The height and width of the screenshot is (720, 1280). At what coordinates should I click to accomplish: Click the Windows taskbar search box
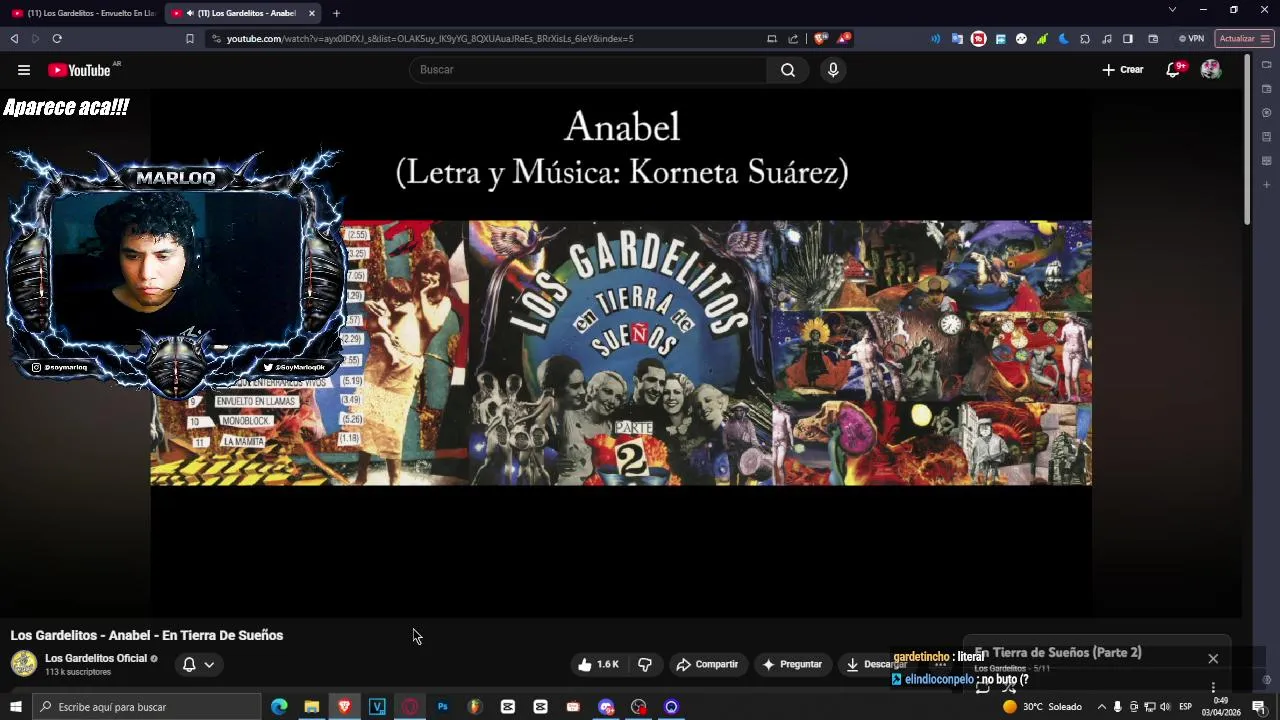point(147,707)
